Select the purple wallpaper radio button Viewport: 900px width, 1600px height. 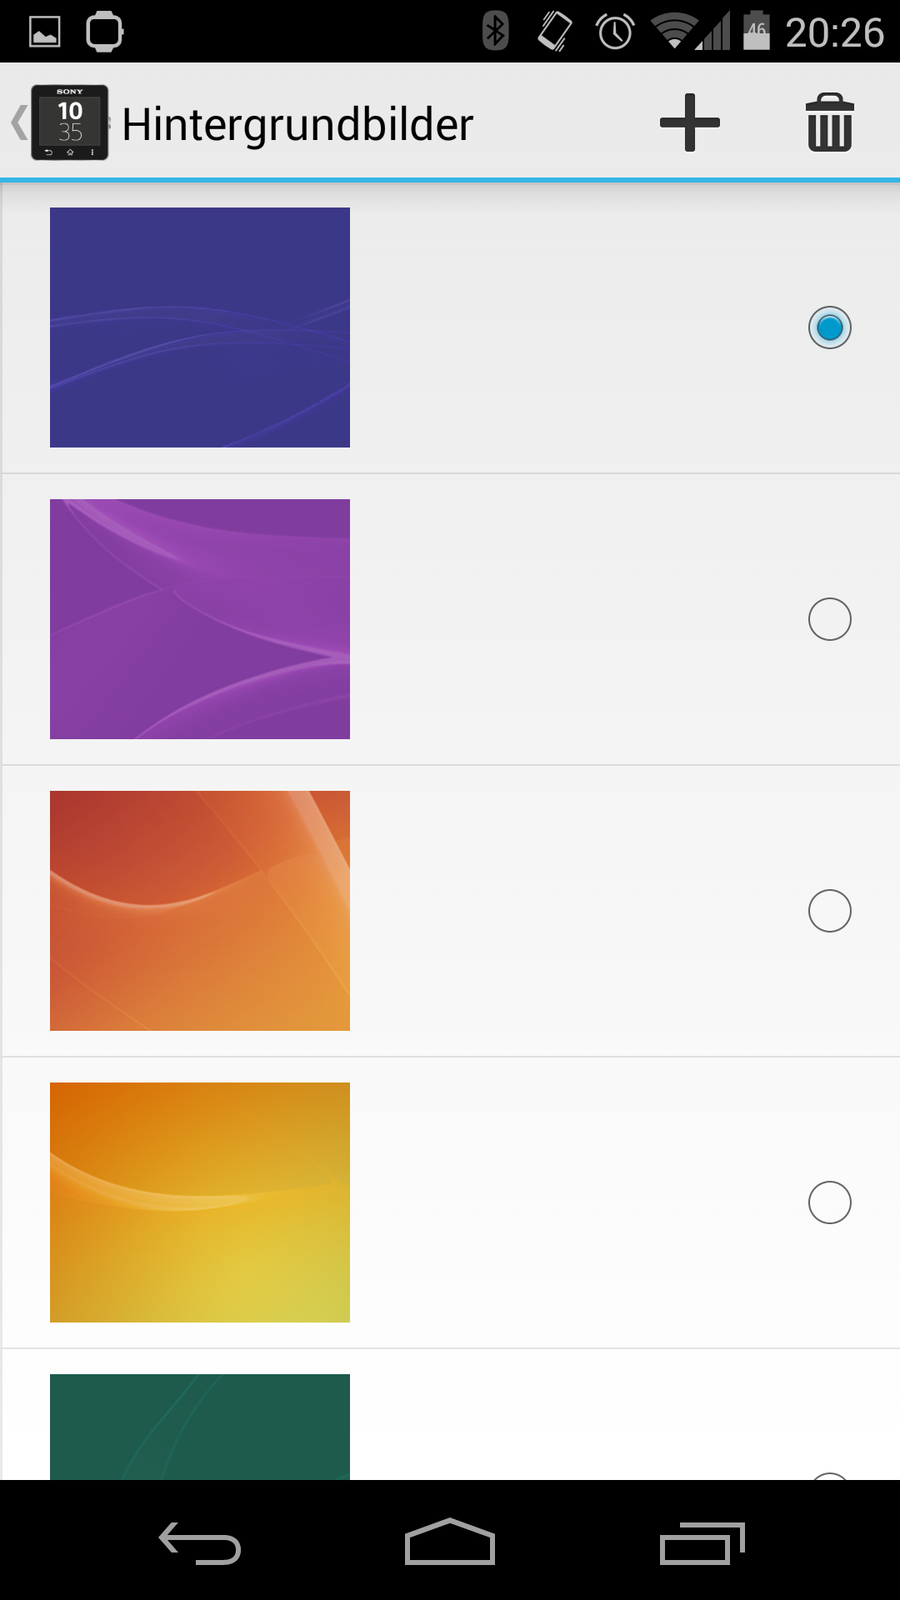[829, 620]
